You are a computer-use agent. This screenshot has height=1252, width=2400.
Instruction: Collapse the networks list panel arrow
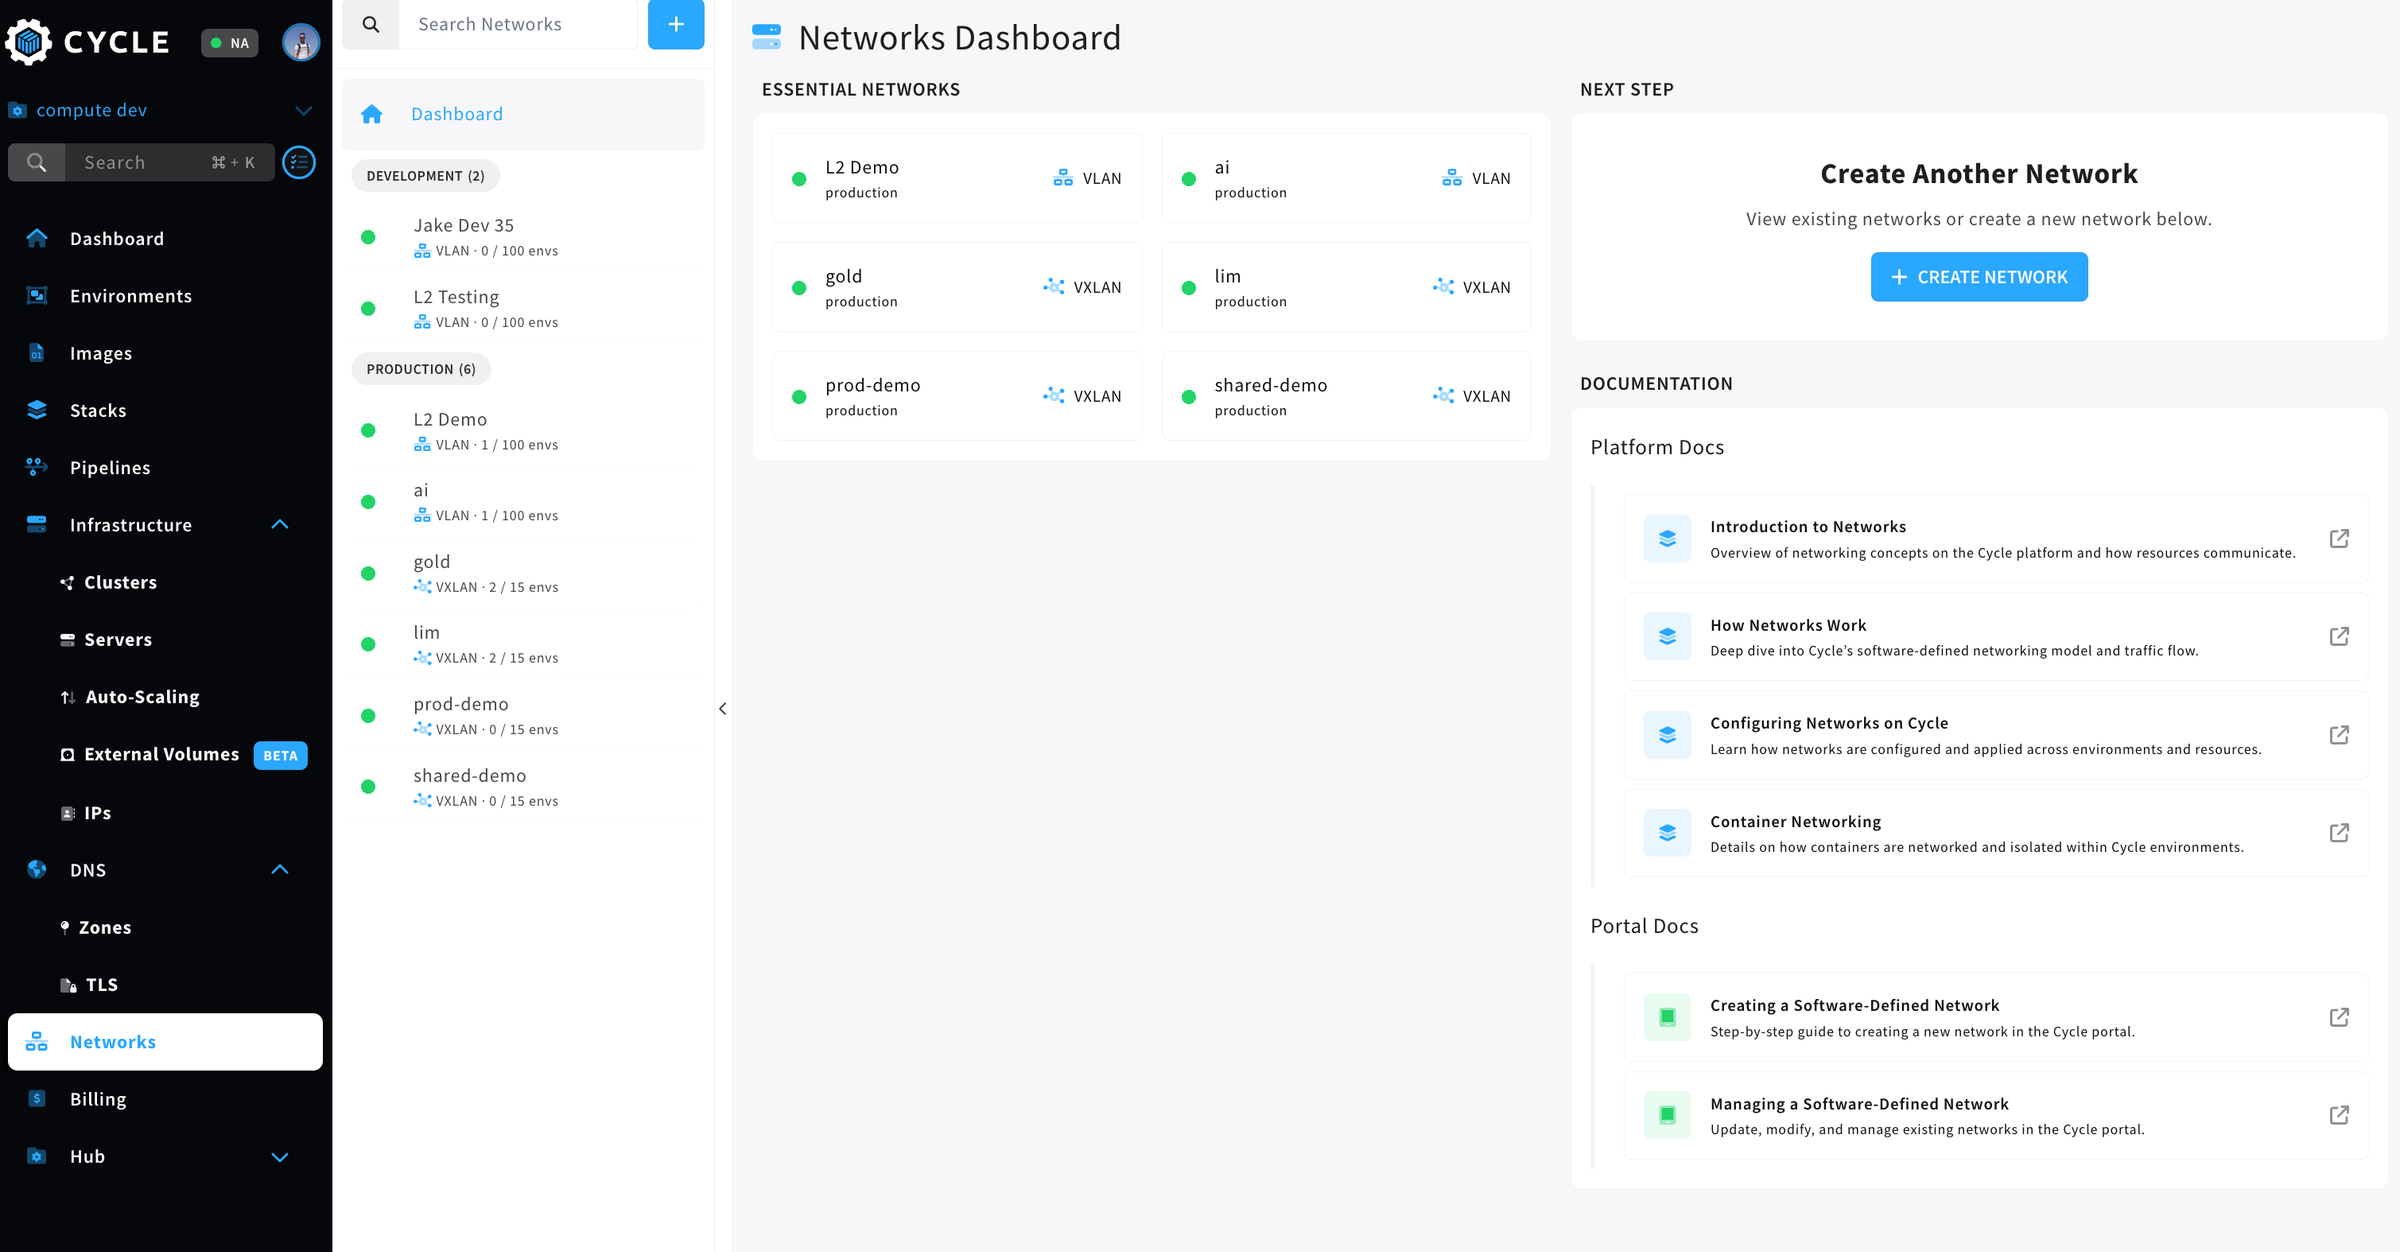pyautogui.click(x=722, y=709)
